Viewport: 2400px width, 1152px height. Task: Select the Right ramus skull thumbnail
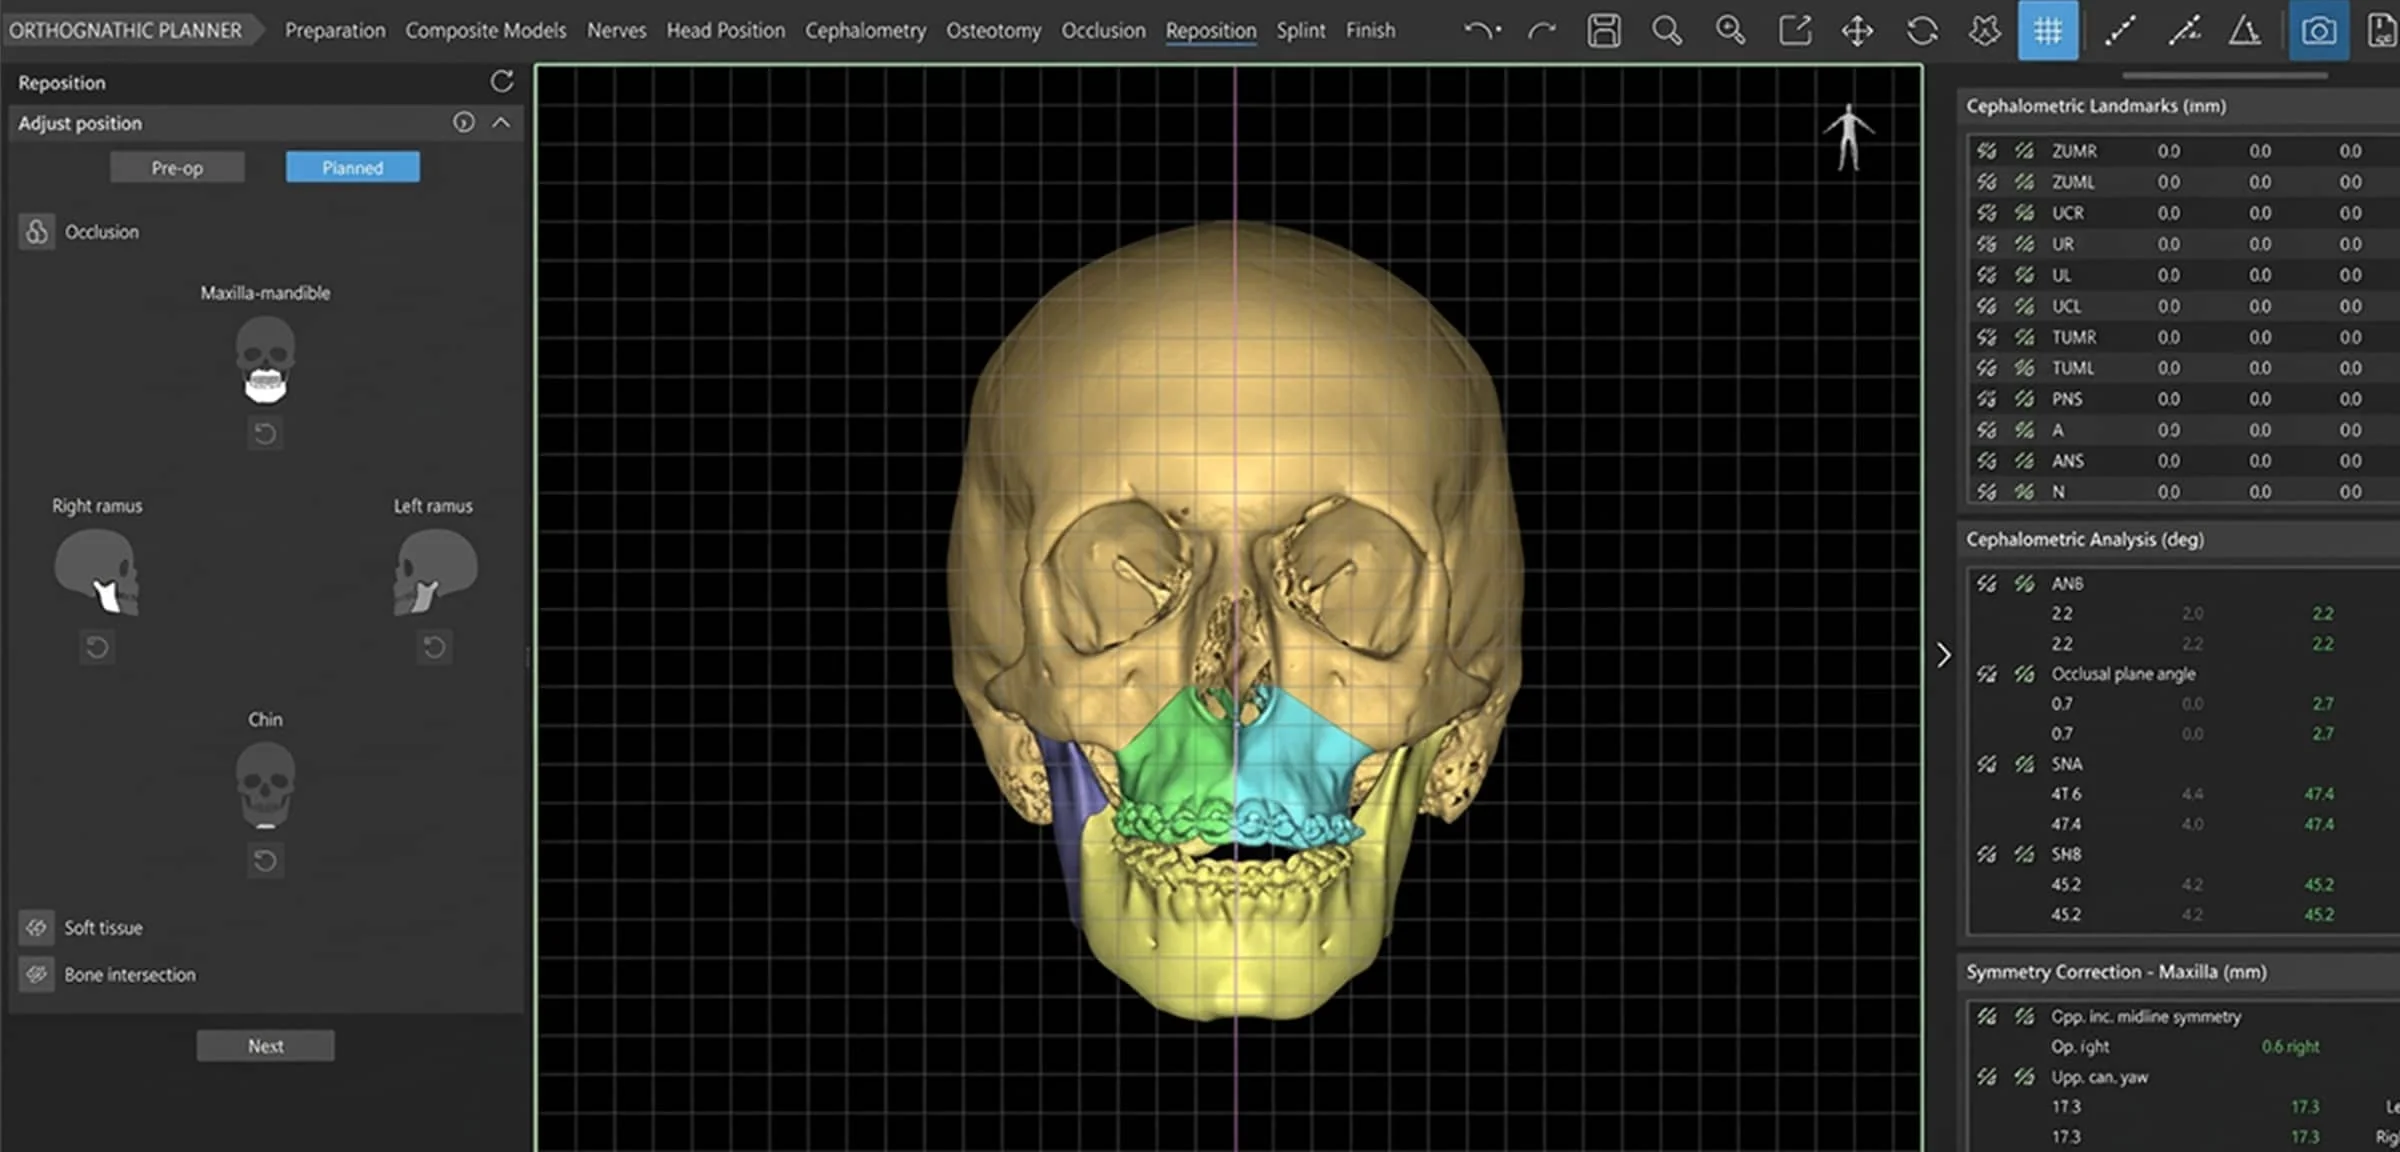coord(97,572)
